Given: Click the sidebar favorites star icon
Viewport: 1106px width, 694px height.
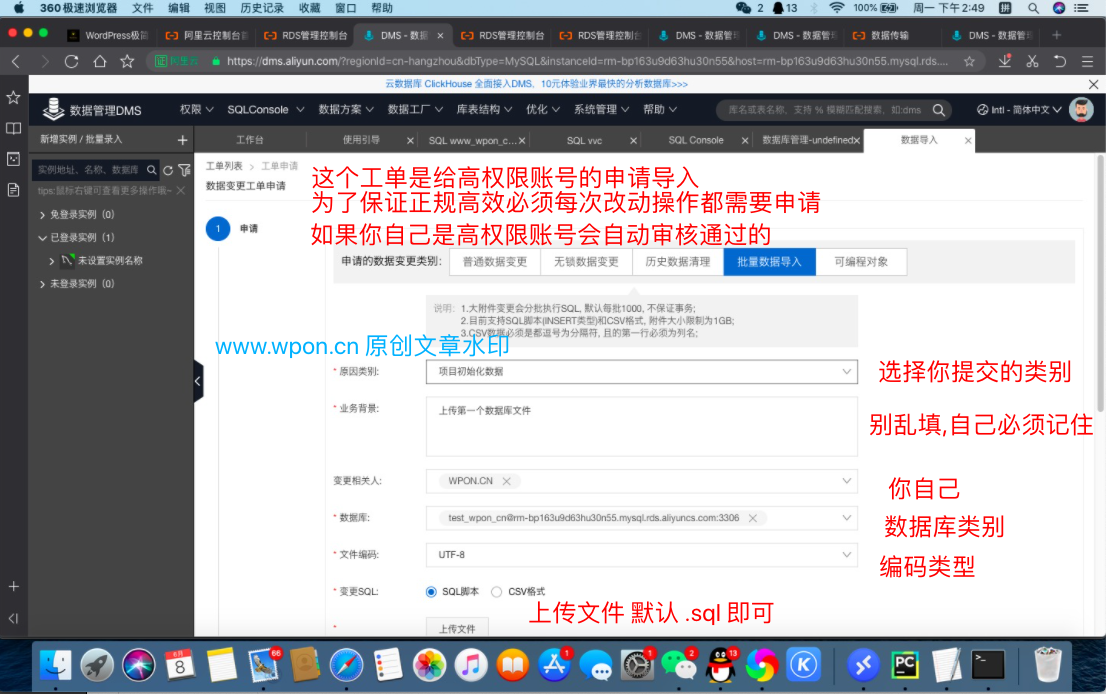Looking at the screenshot, I should click(13, 98).
